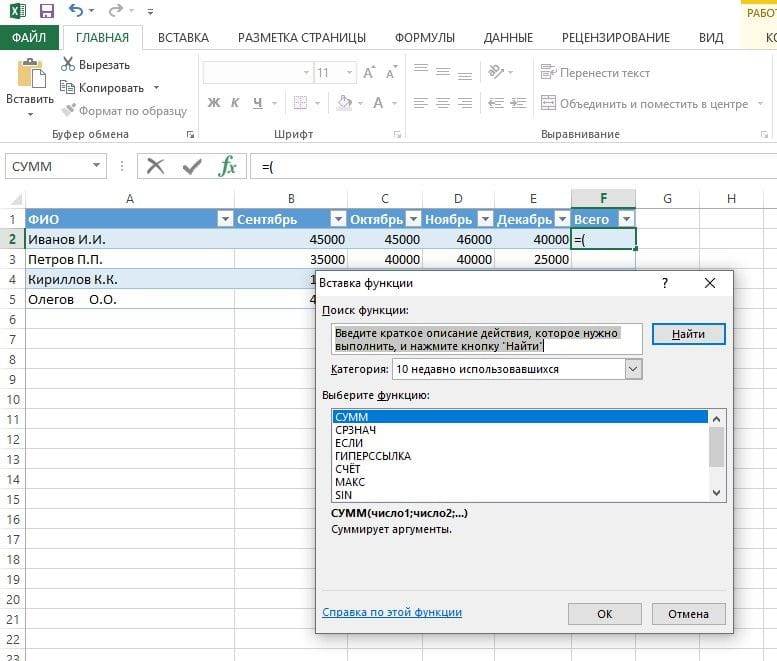Switch to the РЕЦЕНЗИРОВАНИЕ tab
The image size is (777, 661).
[615, 38]
